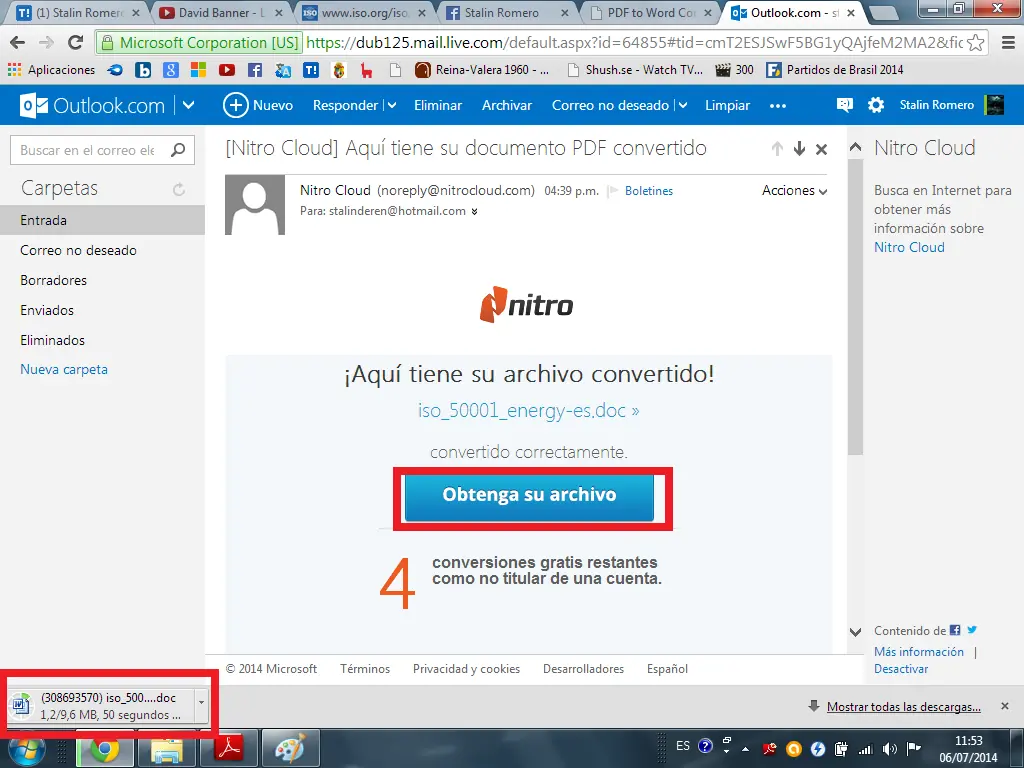The width and height of the screenshot is (1024, 768).
Task: Open Chrome menu hamburger icon
Action: click(x=1008, y=43)
